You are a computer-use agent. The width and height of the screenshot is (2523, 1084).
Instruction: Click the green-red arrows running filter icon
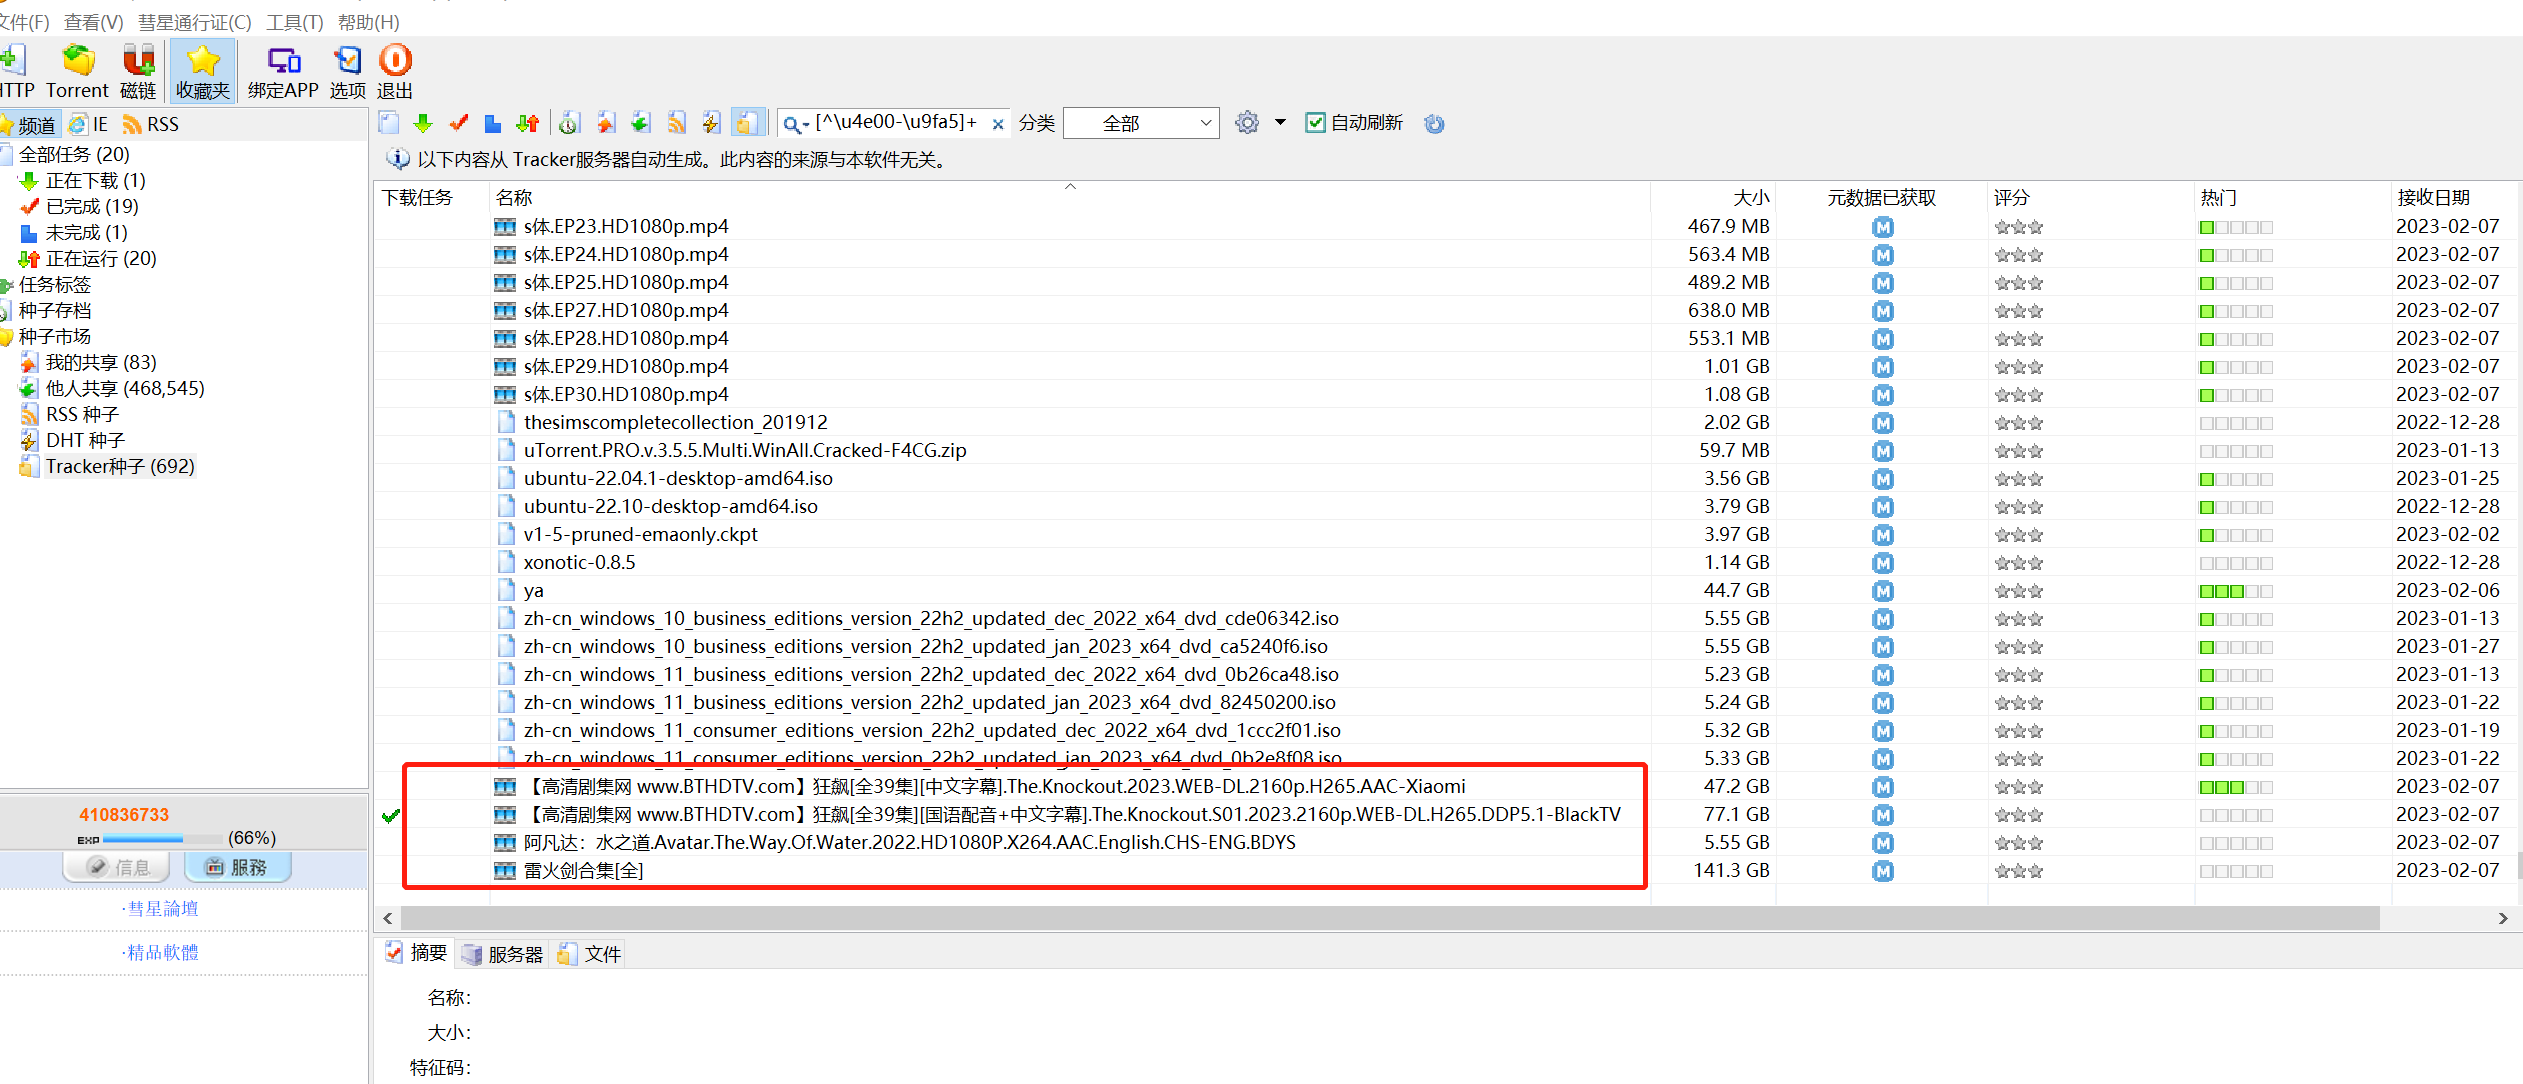(x=528, y=123)
